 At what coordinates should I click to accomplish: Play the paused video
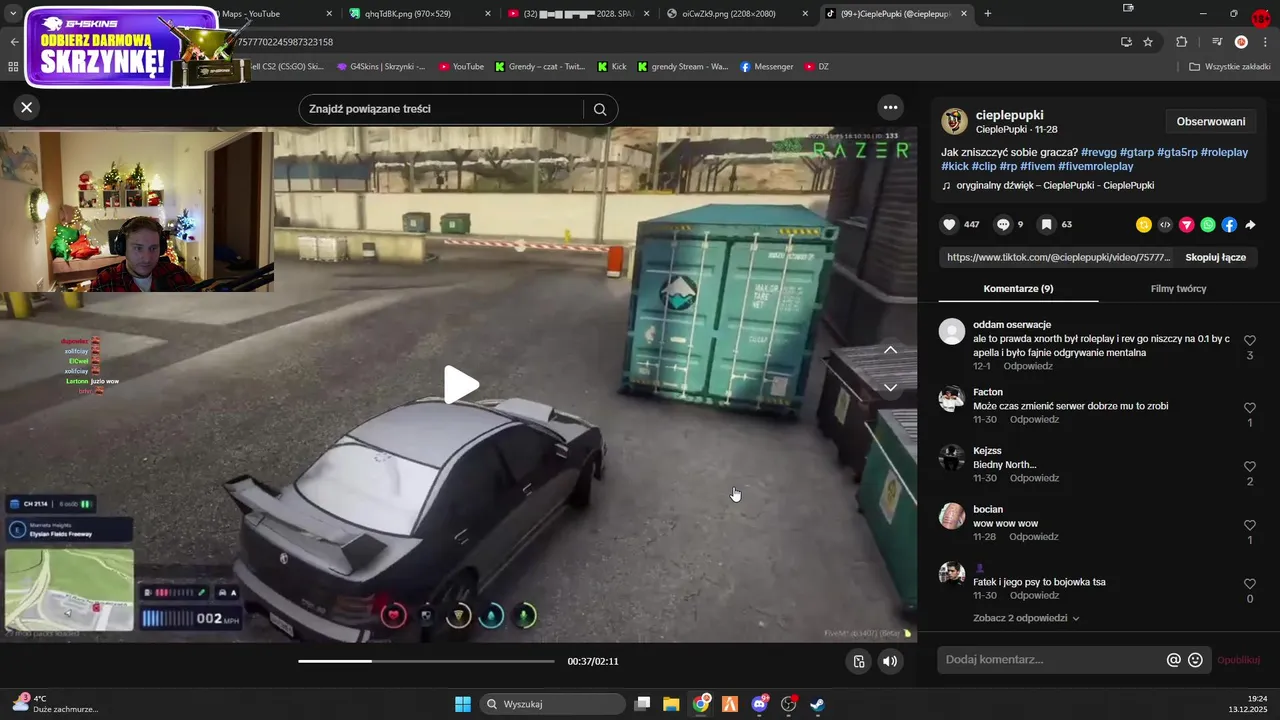tap(460, 385)
